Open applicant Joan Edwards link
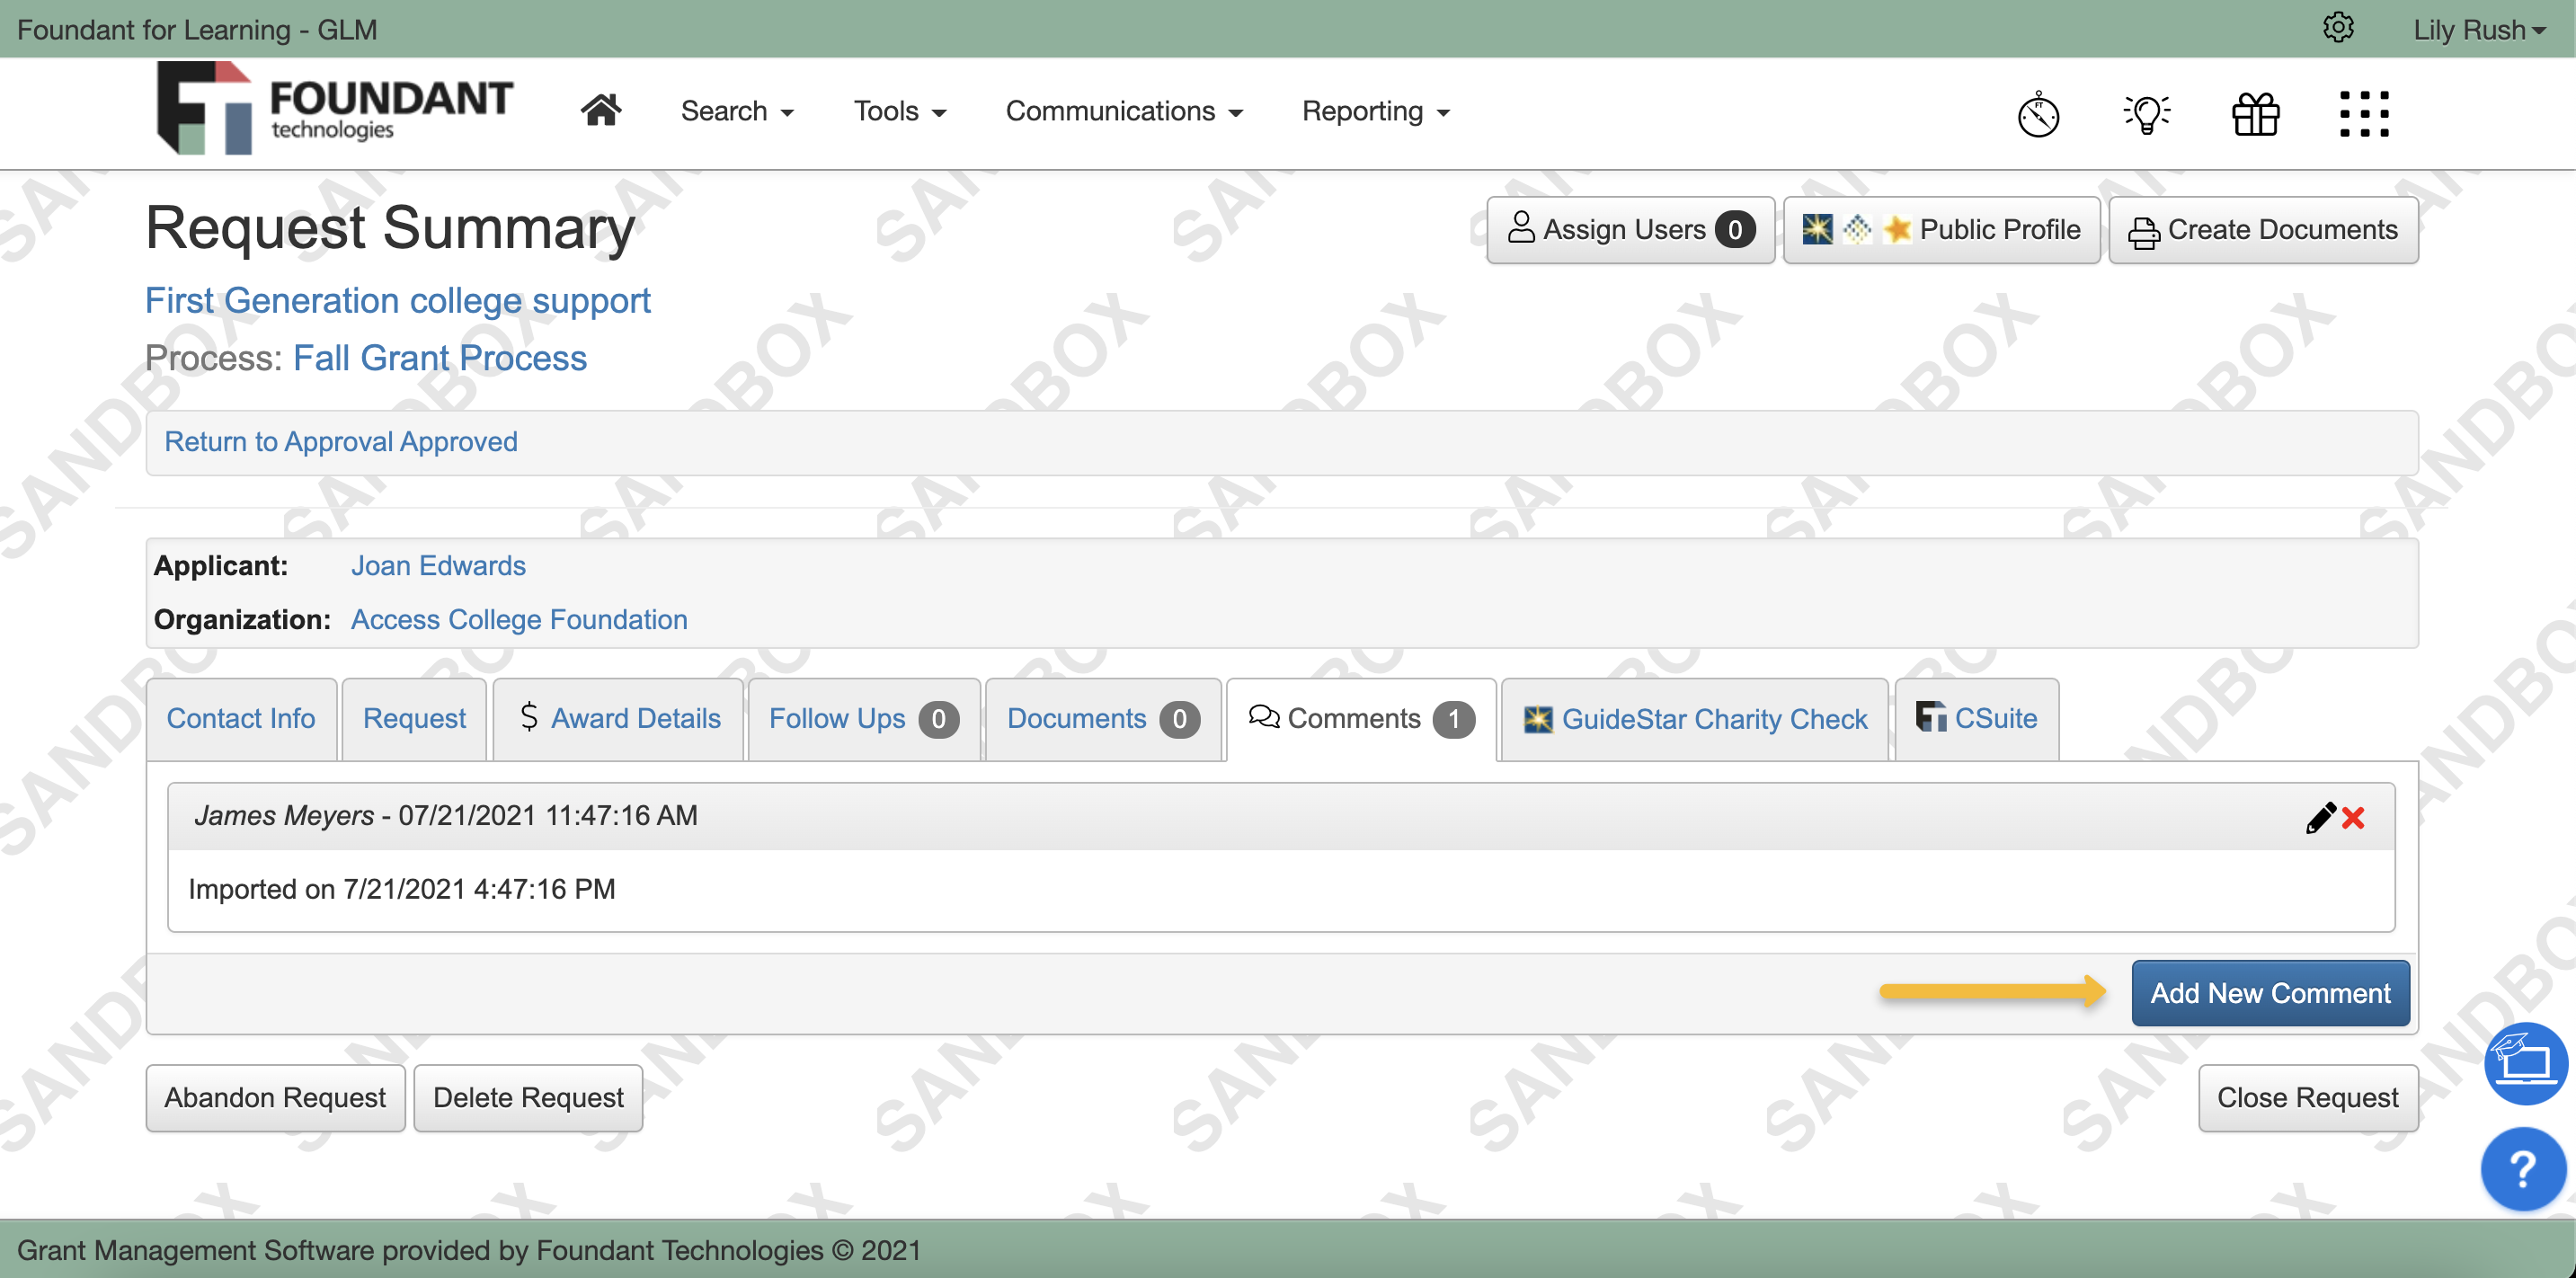Image resolution: width=2576 pixels, height=1278 pixels. click(438, 565)
